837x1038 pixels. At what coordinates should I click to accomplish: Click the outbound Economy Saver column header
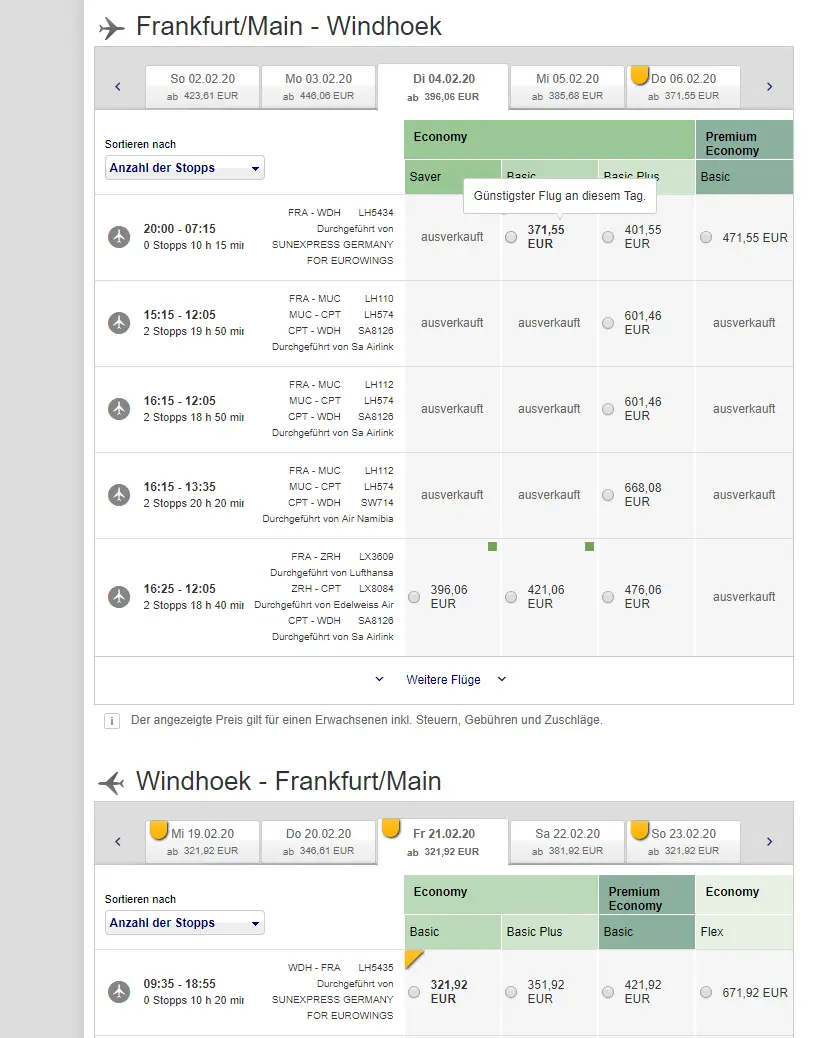[452, 177]
